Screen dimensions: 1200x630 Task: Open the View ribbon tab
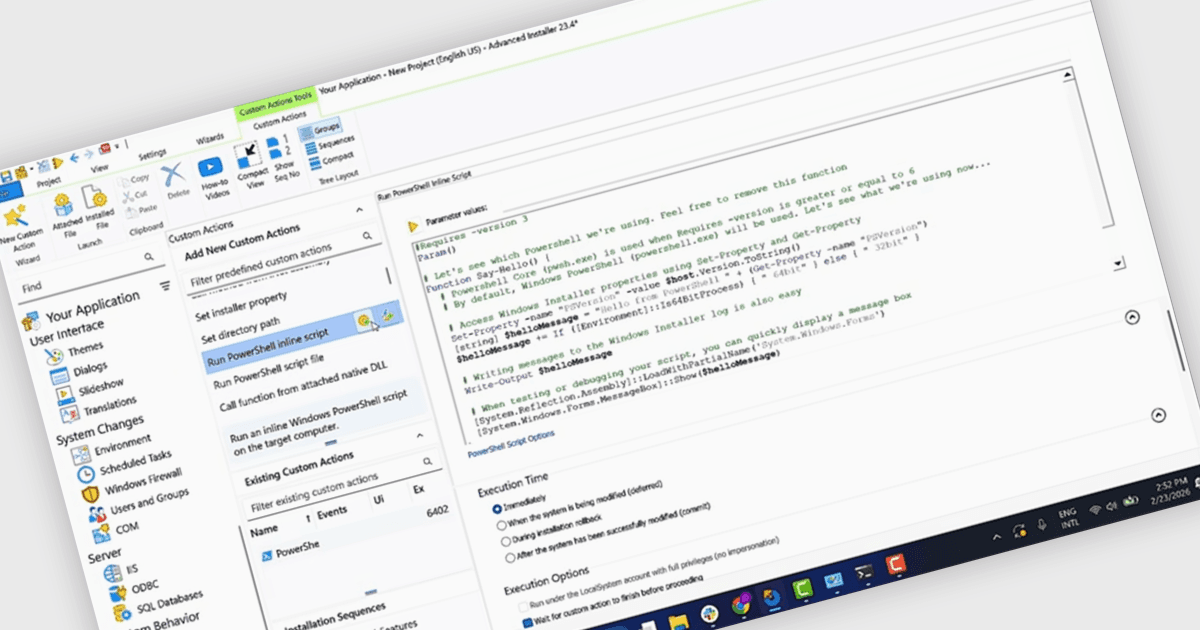click(x=100, y=169)
